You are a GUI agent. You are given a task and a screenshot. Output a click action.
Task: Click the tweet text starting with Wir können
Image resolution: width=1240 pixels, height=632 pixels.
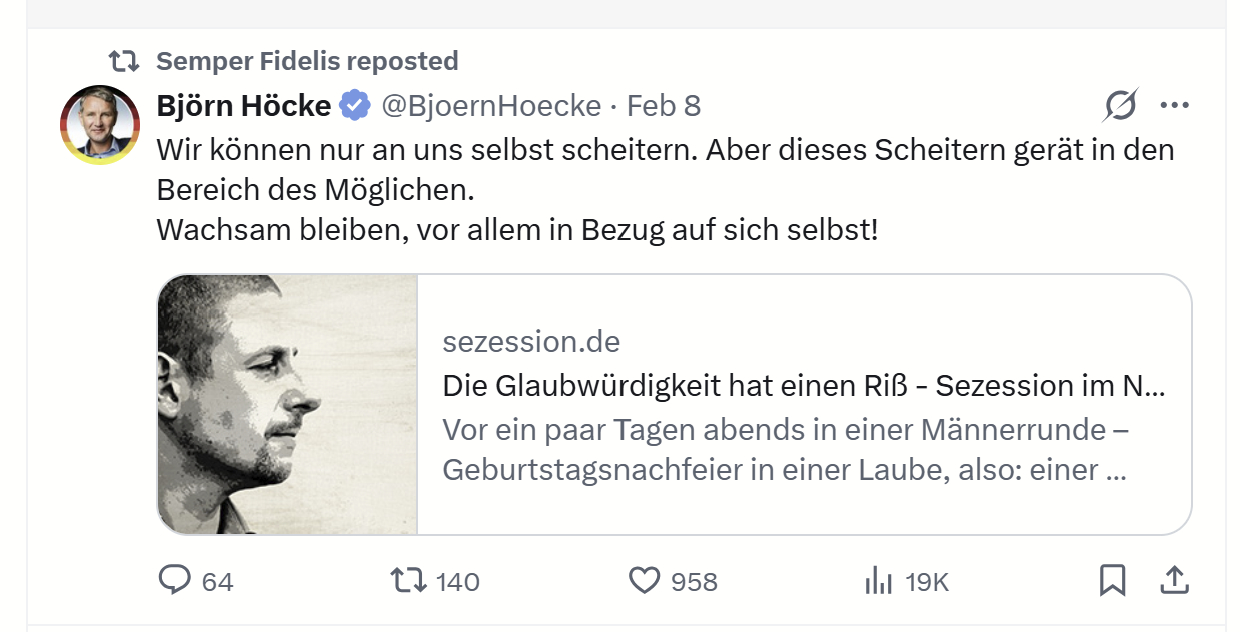click(x=665, y=150)
